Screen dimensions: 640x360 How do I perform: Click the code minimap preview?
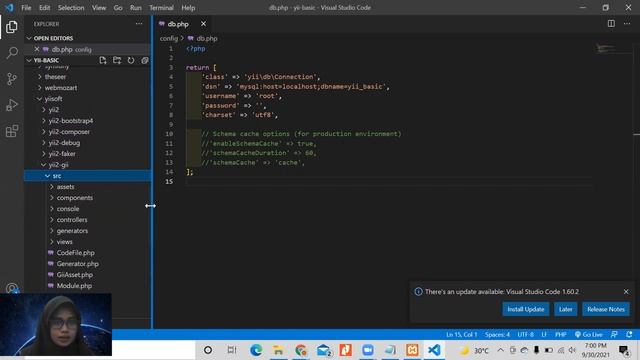tap(606, 48)
